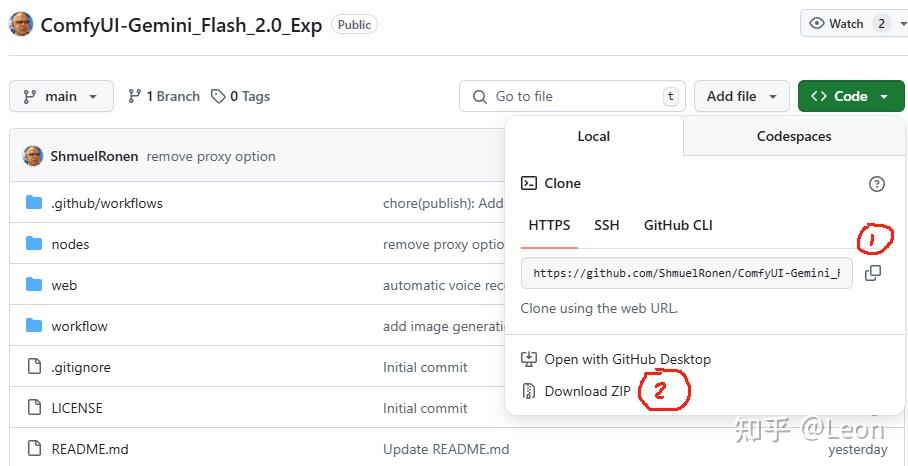Click the Open with GitHub Desktop icon
The height and width of the screenshot is (466, 908).
pyautogui.click(x=529, y=359)
